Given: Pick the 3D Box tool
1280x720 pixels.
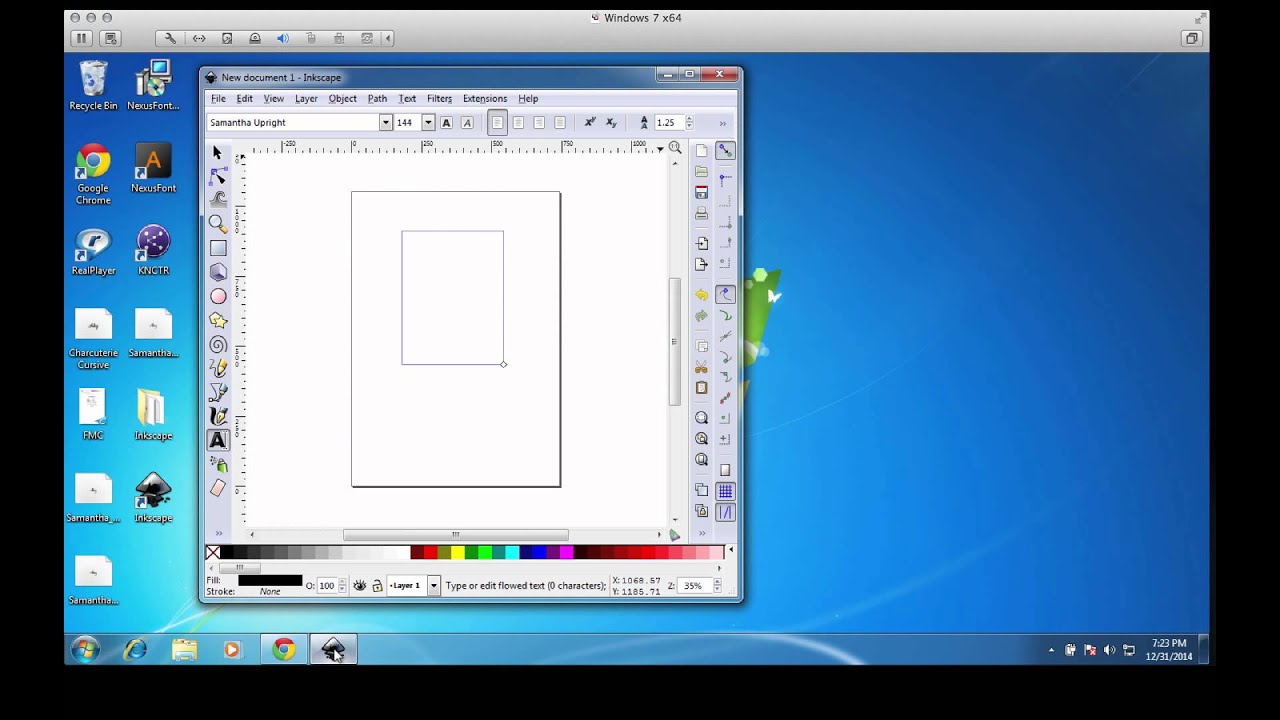Looking at the screenshot, I should tap(218, 272).
